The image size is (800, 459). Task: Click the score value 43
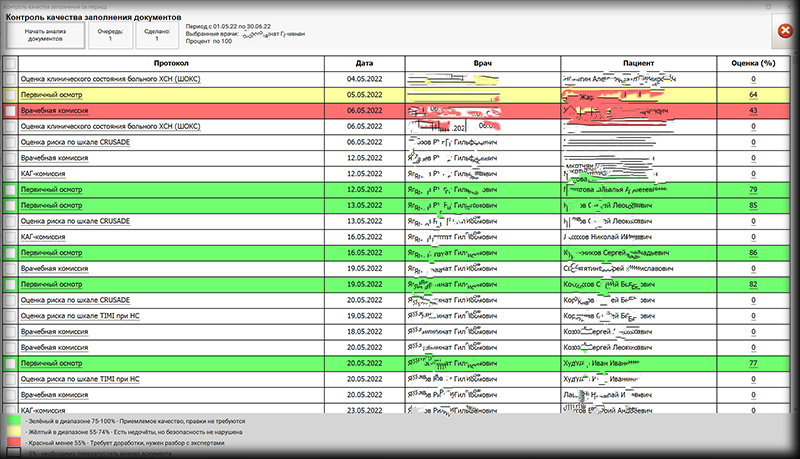753,111
